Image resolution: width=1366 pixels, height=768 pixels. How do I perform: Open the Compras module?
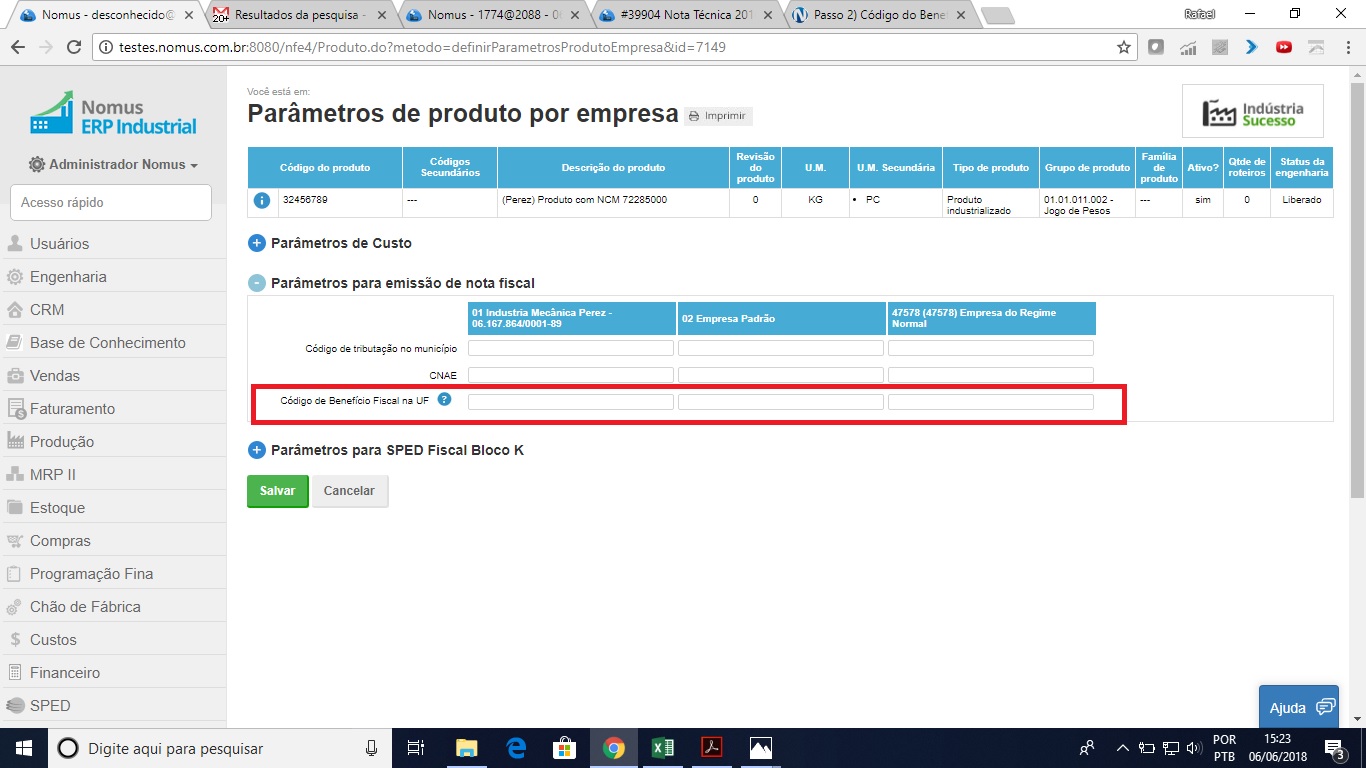(x=113, y=541)
